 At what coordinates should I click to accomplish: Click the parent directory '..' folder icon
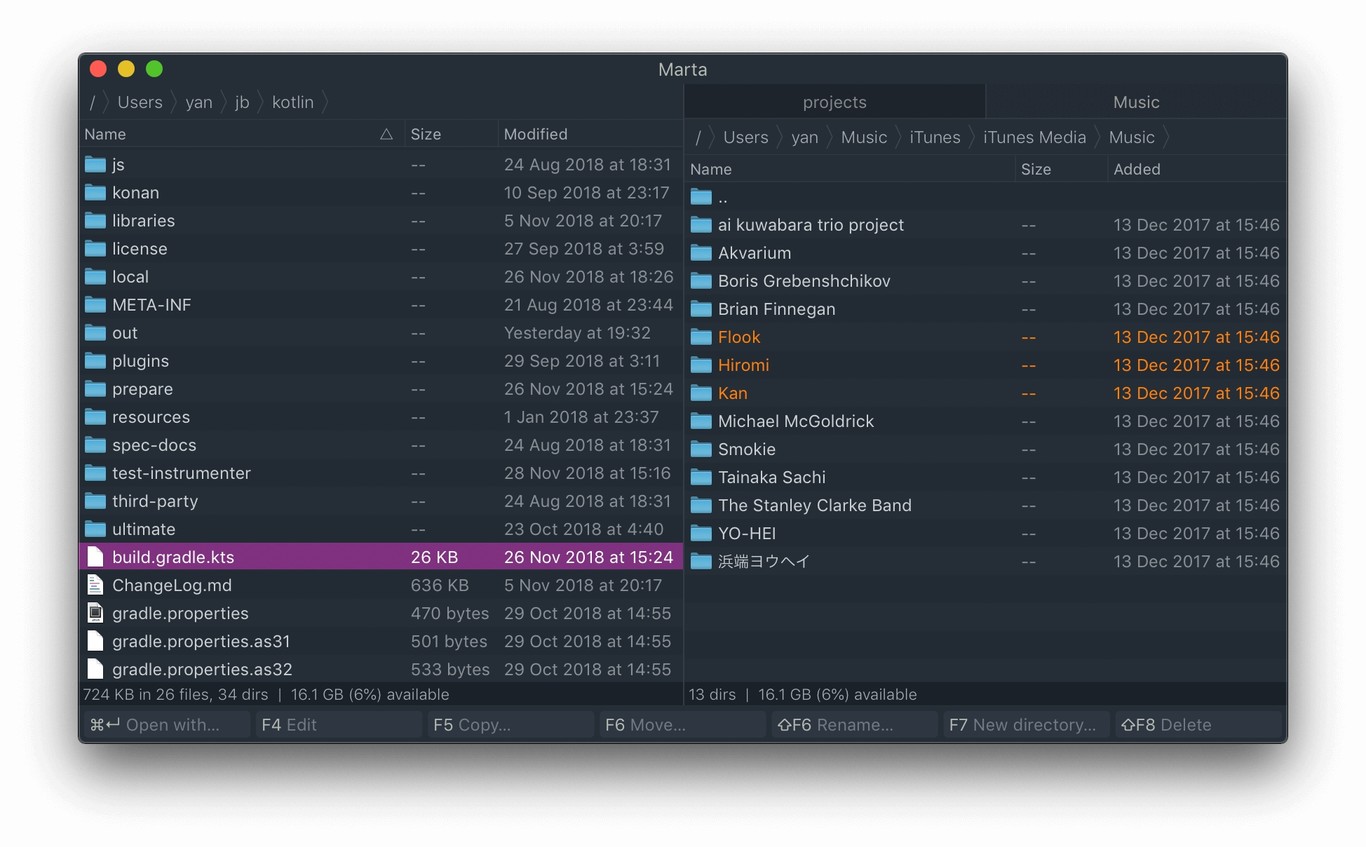(x=701, y=197)
